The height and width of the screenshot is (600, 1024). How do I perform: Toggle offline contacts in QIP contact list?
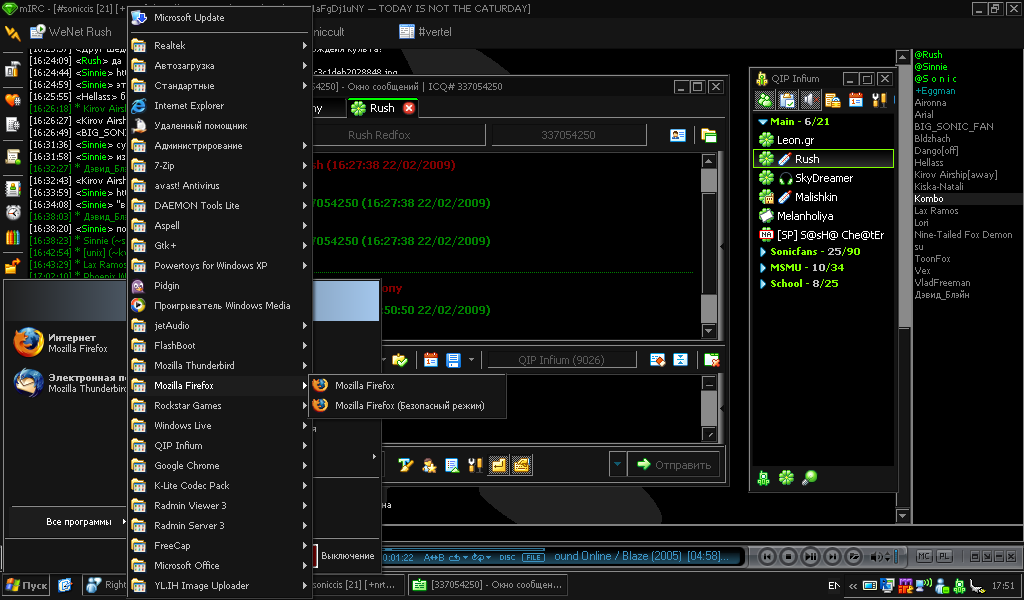pyautogui.click(x=765, y=100)
